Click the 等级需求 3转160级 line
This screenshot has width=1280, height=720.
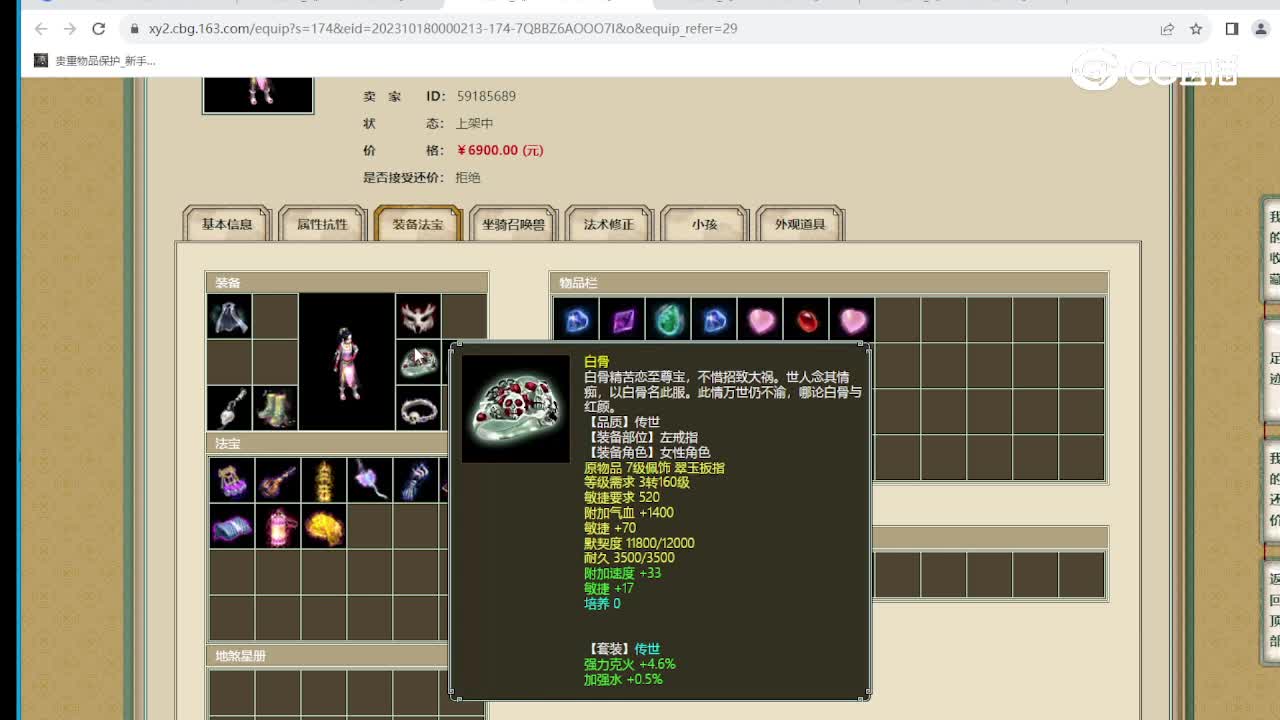637,482
